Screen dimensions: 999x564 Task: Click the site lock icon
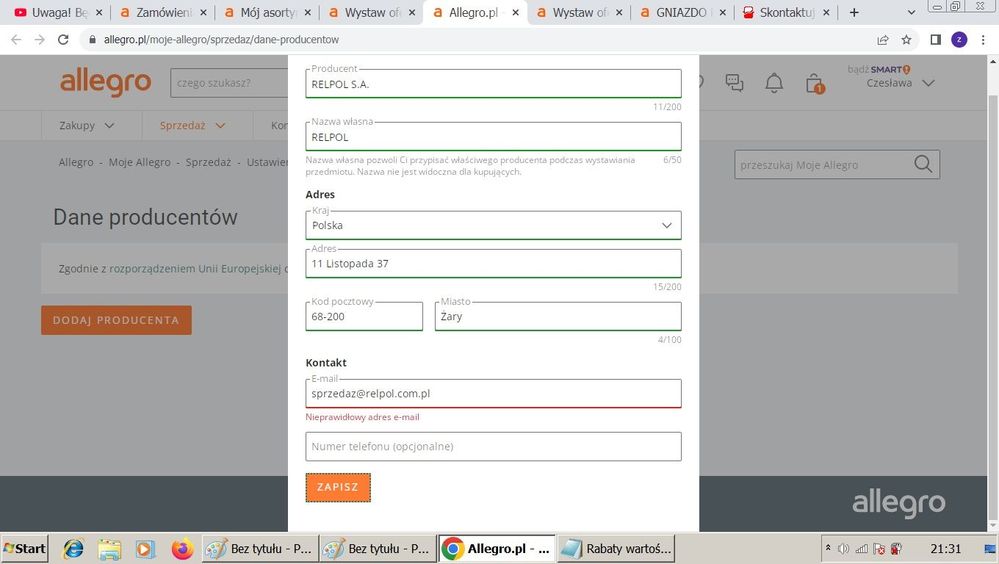pyautogui.click(x=92, y=40)
